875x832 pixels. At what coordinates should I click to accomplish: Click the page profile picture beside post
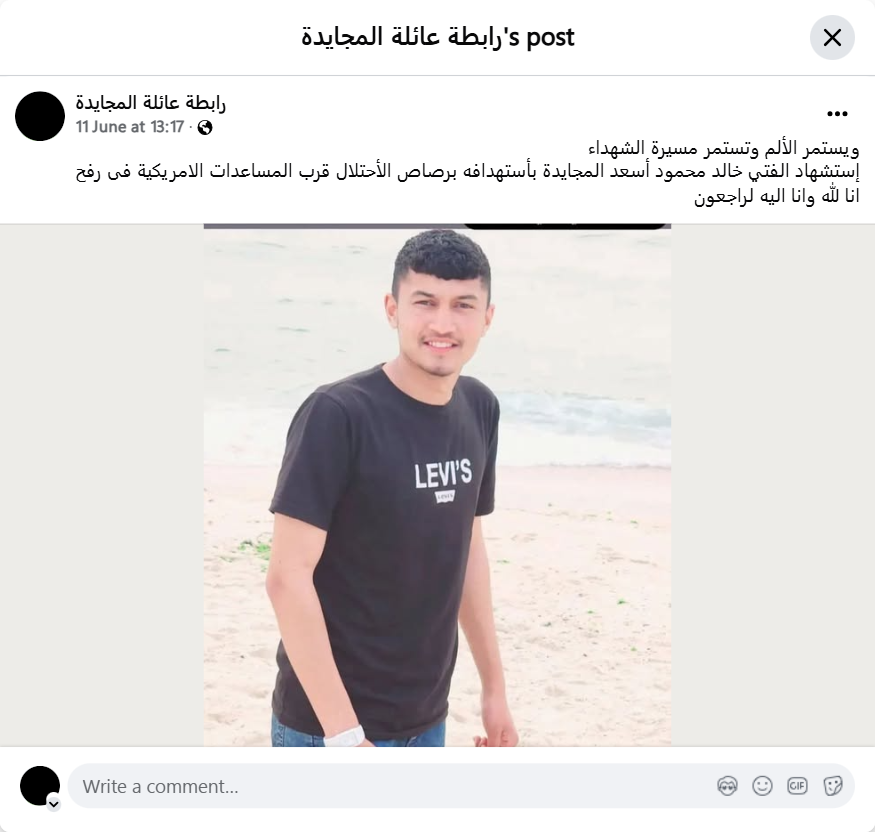click(x=40, y=116)
